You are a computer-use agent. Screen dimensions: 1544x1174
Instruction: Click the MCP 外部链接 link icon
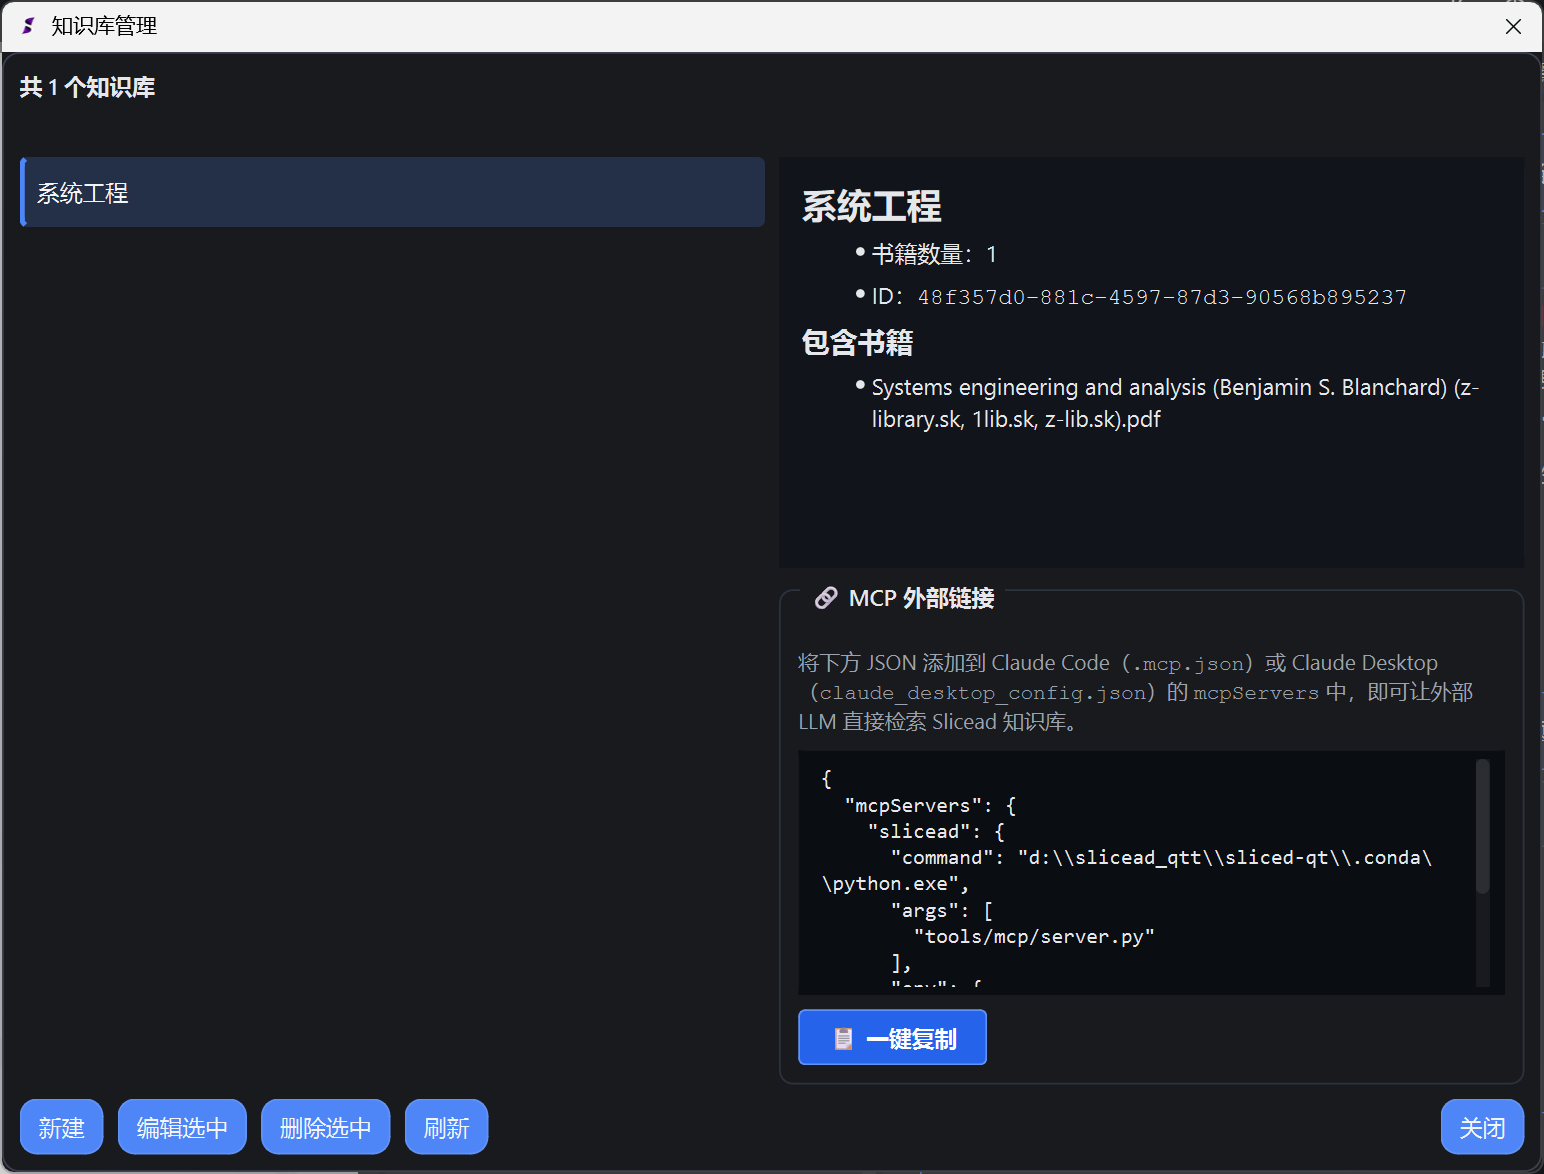(826, 598)
